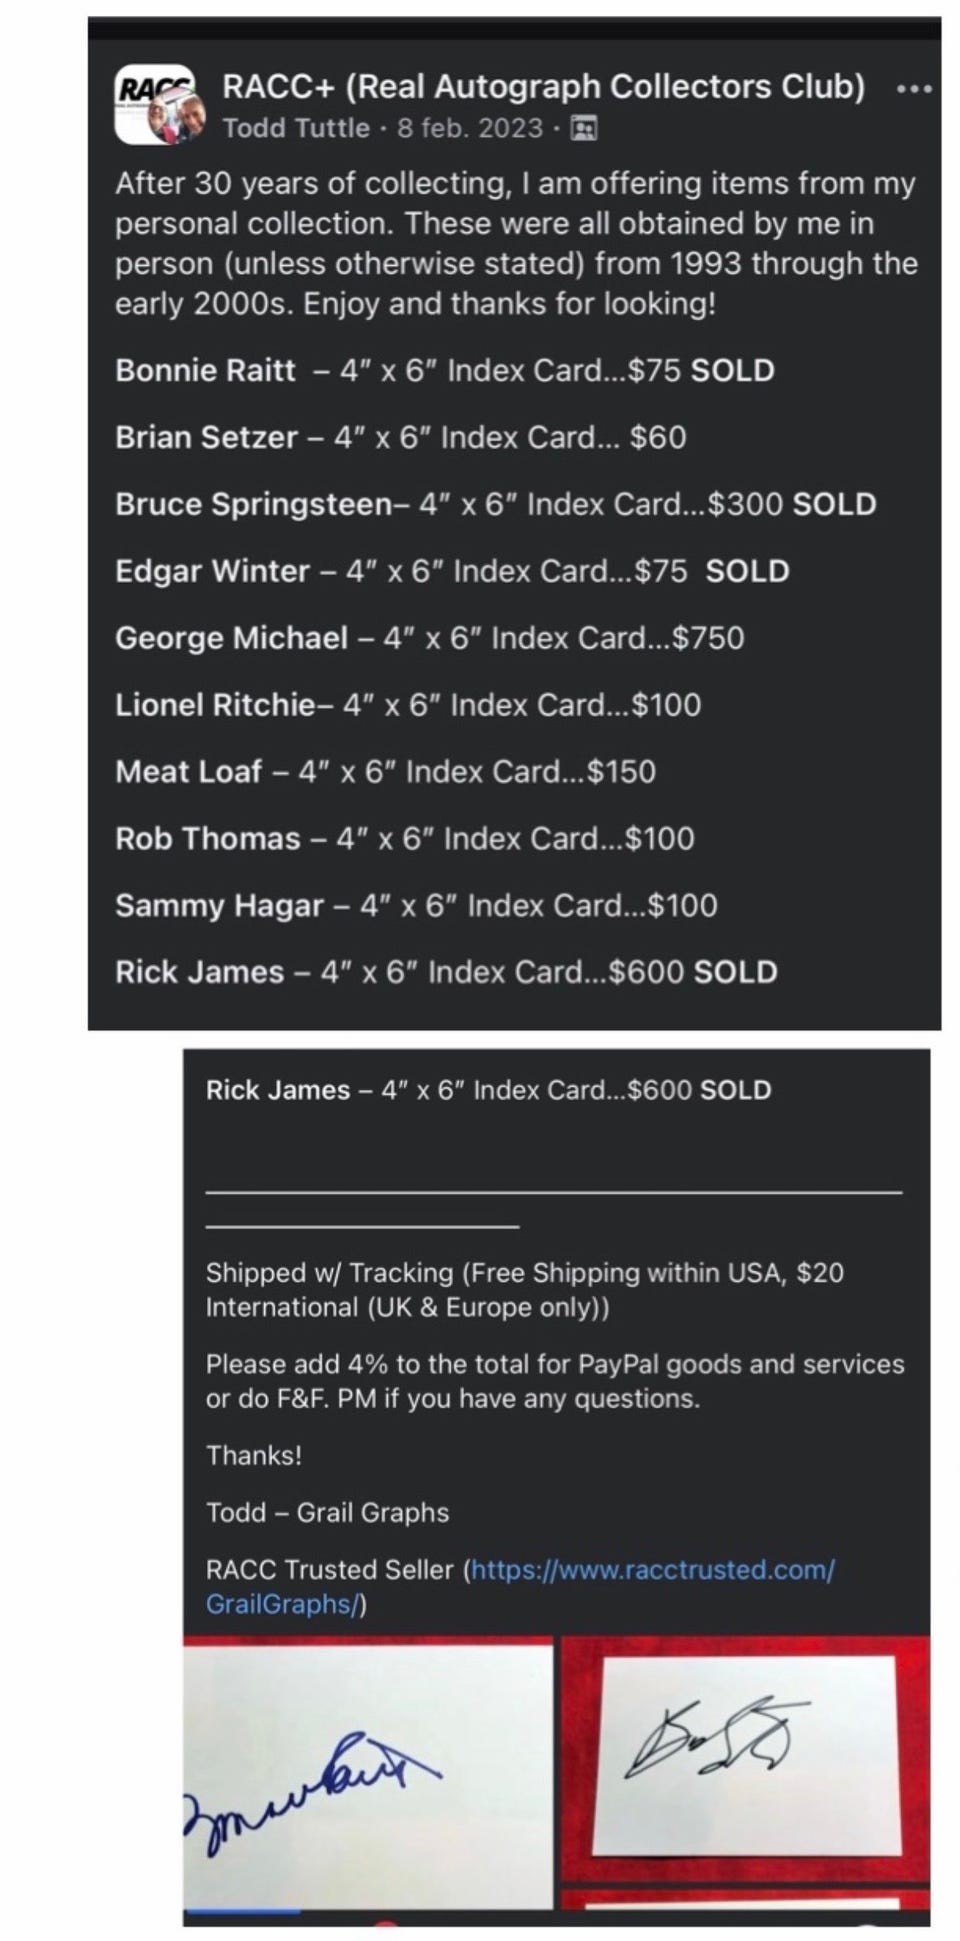Screen dimensions: 960x1941
Task: Click the Lionel Ritchie $100 listing line
Action: [408, 705]
